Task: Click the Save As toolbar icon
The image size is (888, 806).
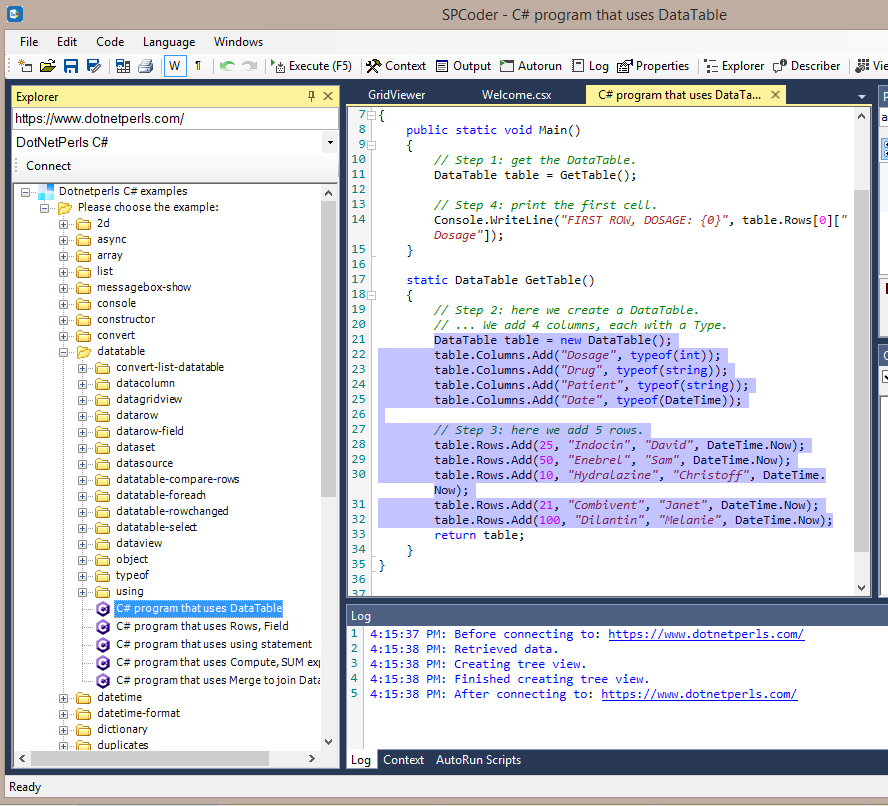Action: point(93,66)
